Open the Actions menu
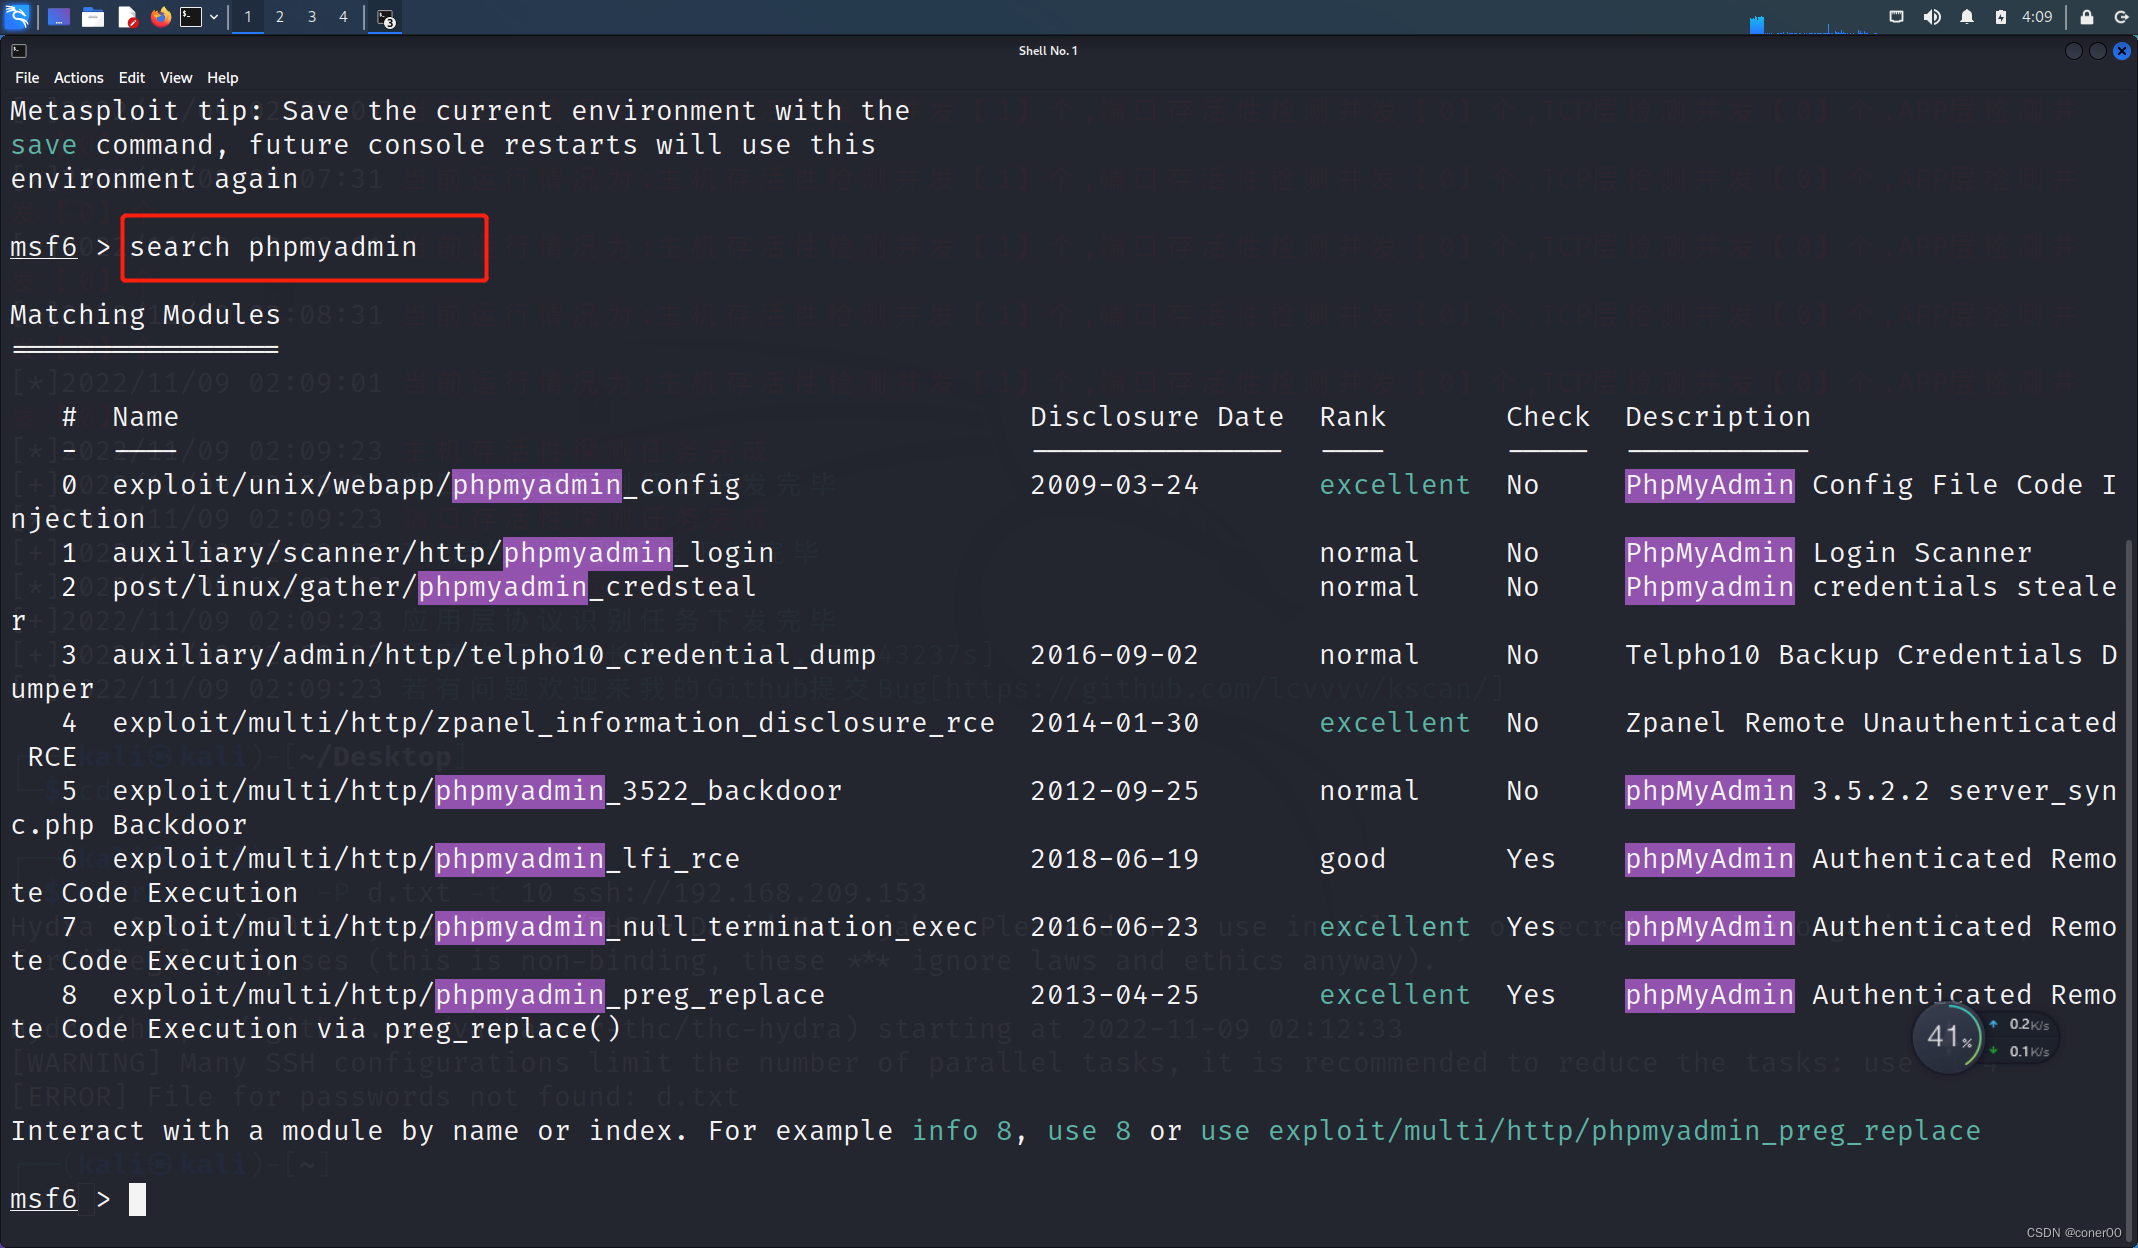 78,77
